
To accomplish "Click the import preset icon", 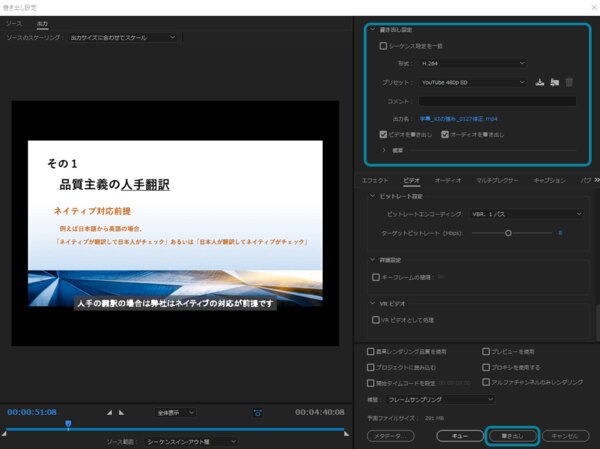I will tap(554, 82).
